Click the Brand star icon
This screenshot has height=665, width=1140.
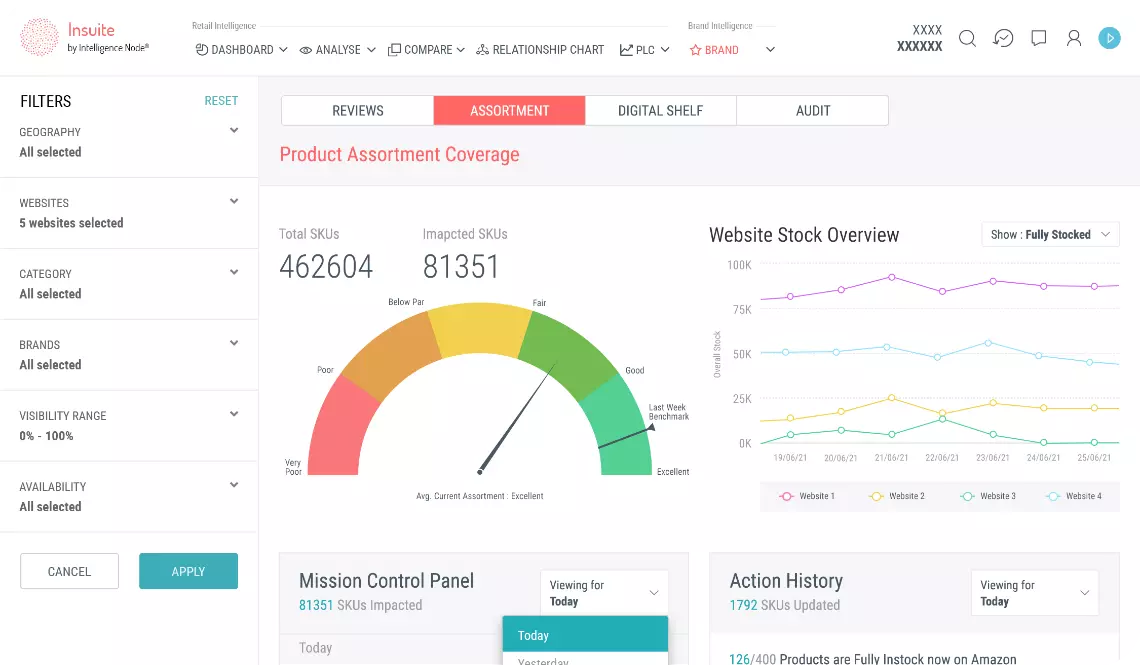pyautogui.click(x=695, y=50)
